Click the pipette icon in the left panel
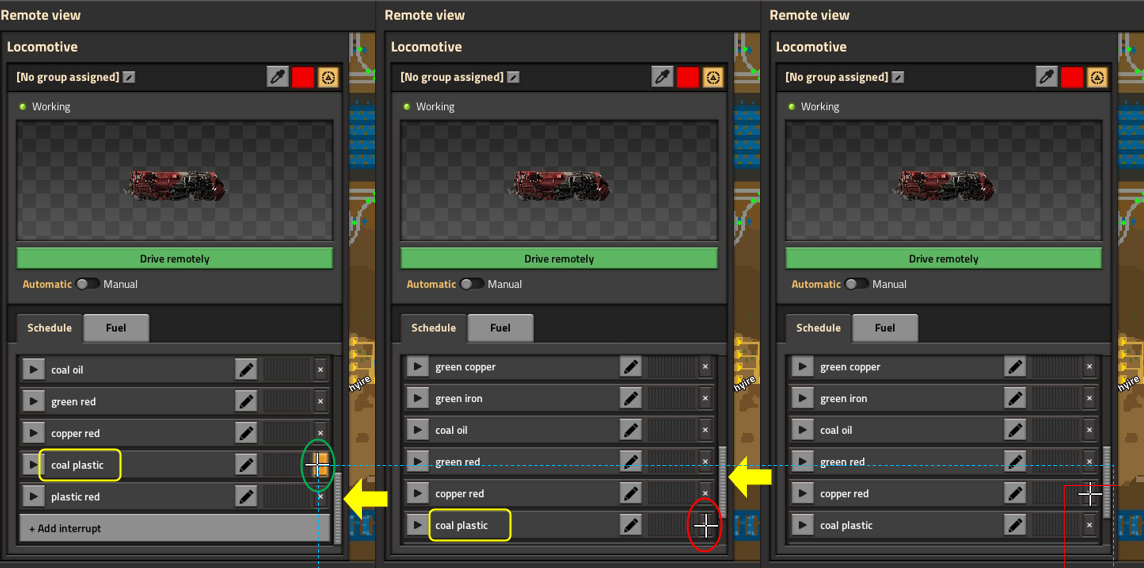1144x568 pixels. coord(278,77)
